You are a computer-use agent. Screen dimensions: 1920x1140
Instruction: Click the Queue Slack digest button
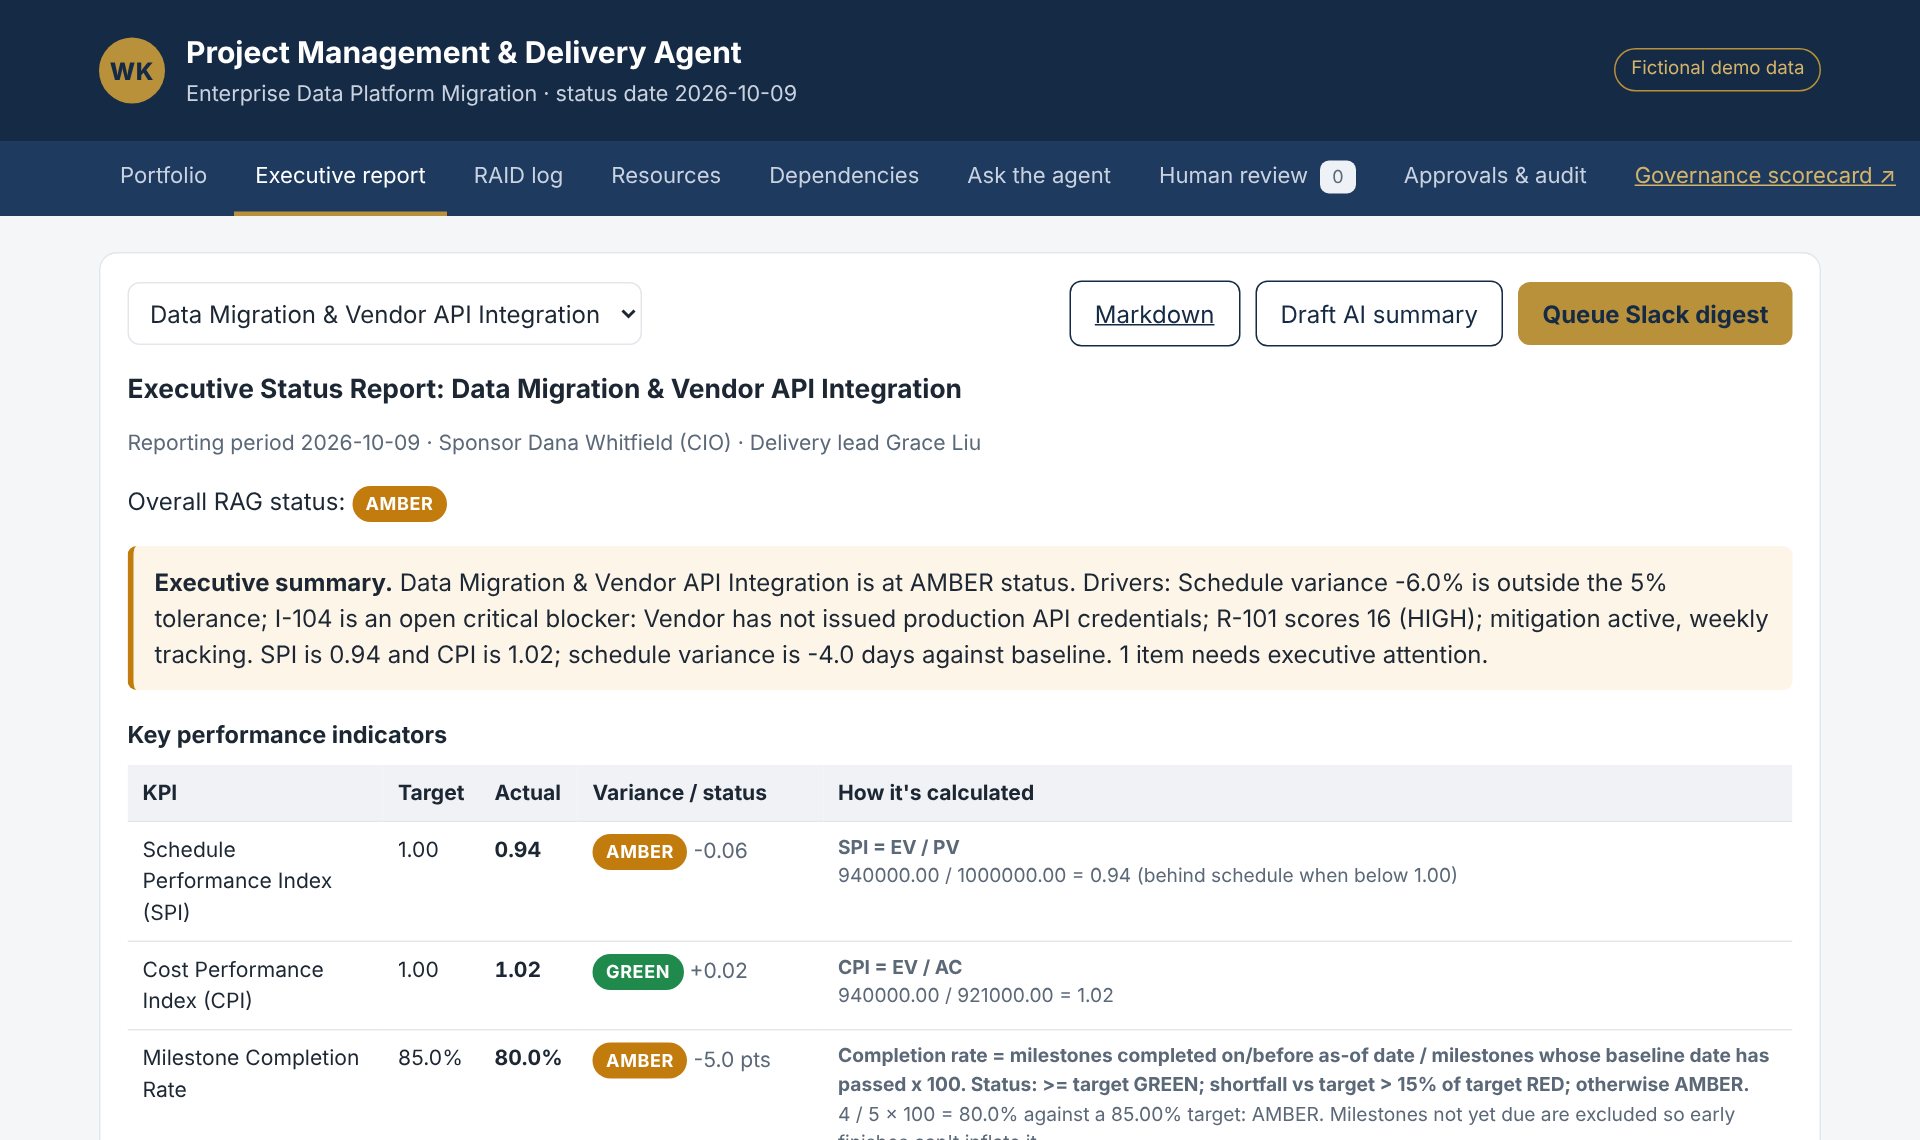point(1654,314)
